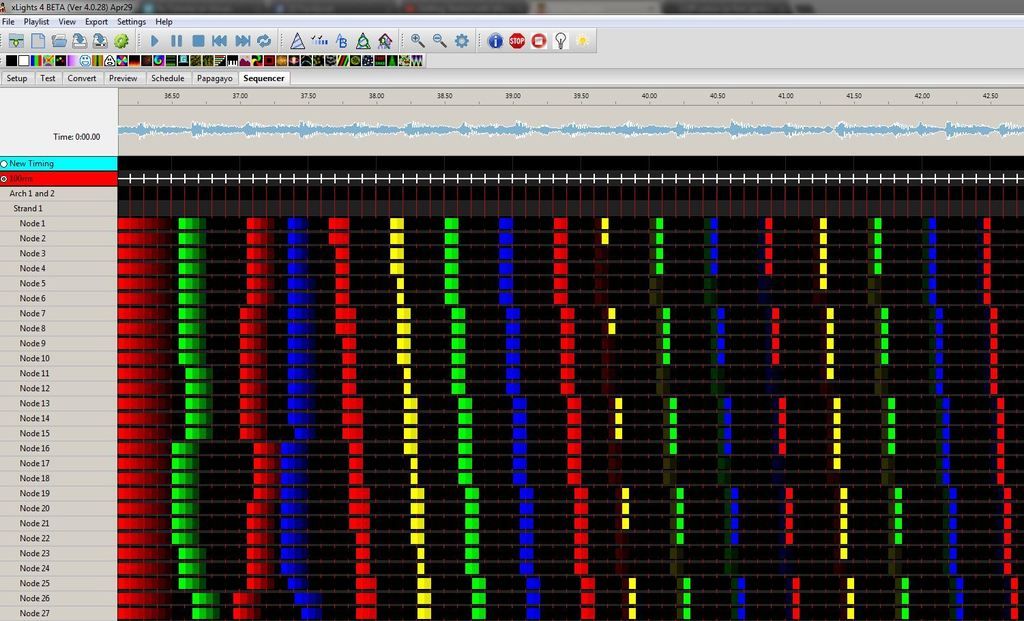The width and height of the screenshot is (1024, 621).
Task: Click the 41.00 mark on time ruler
Action: 786,96
